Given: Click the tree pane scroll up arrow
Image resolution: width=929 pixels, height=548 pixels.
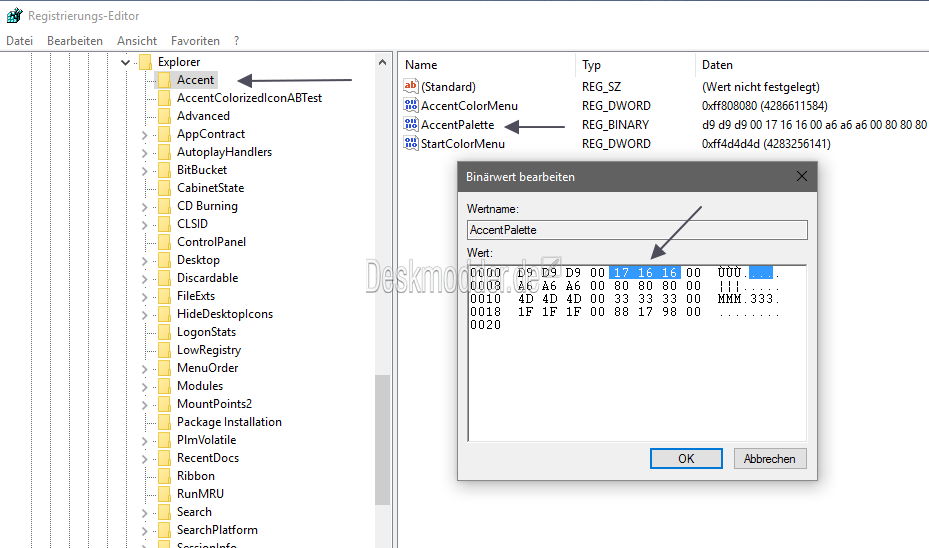Looking at the screenshot, I should 382,62.
